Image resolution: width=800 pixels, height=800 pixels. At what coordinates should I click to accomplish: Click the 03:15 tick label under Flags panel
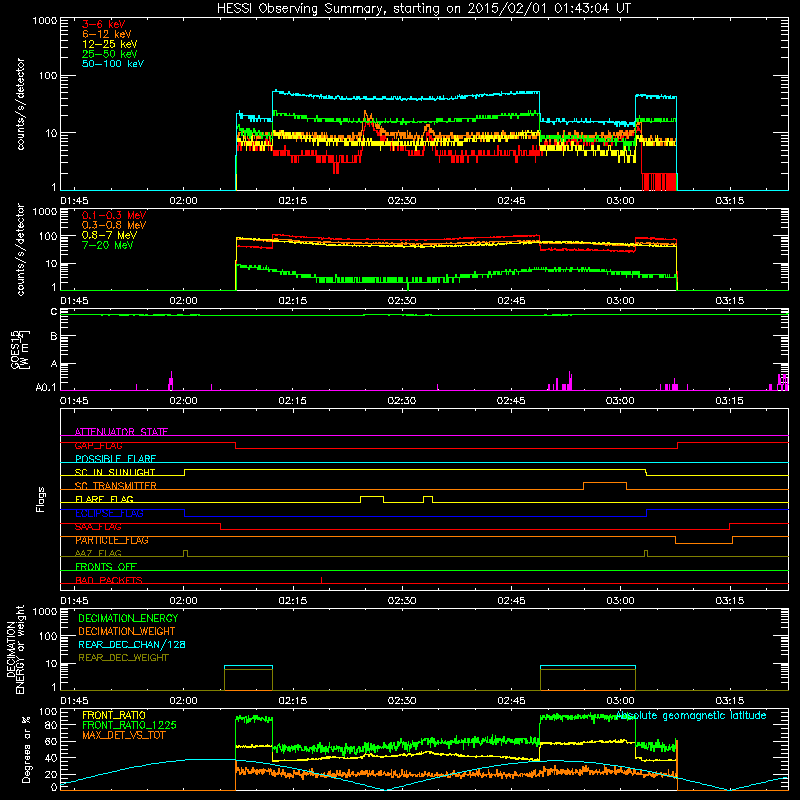tap(730, 601)
